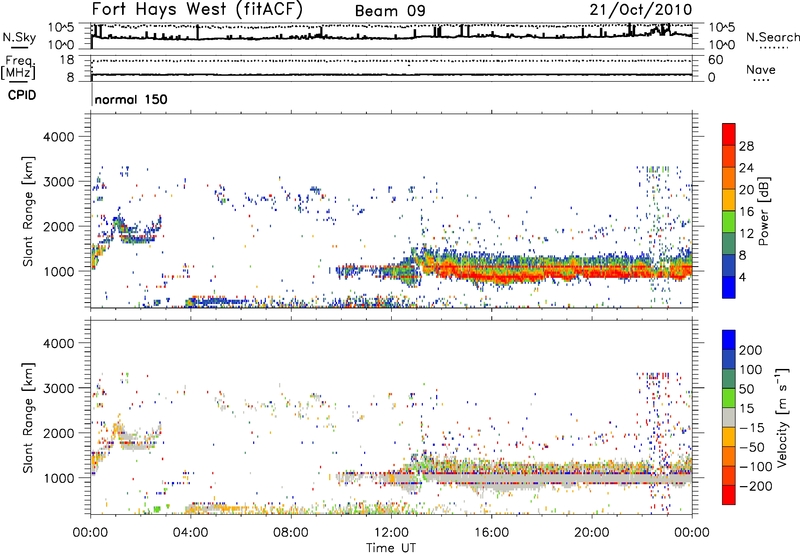The width and height of the screenshot is (800, 554).
Task: Click the '12:00' time tick label
Action: [391, 533]
